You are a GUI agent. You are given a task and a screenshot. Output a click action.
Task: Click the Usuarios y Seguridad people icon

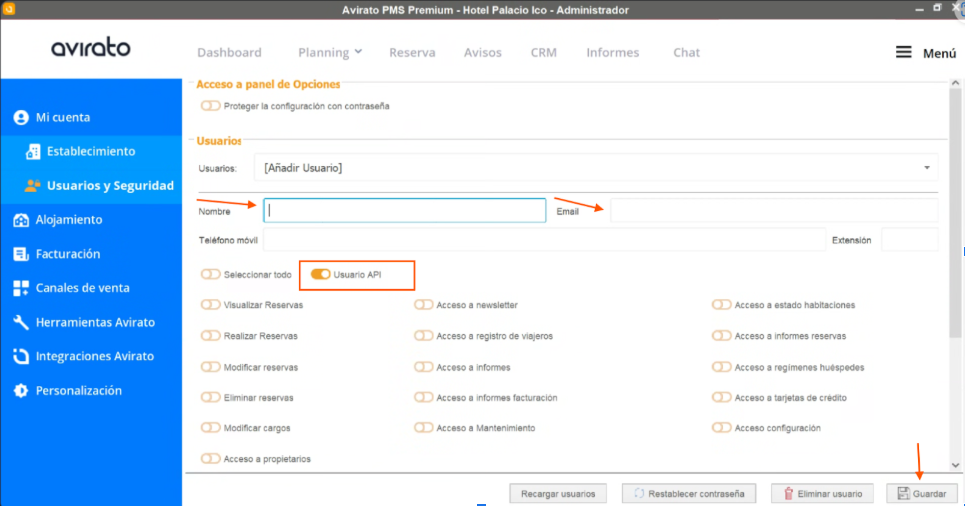[x=33, y=185]
